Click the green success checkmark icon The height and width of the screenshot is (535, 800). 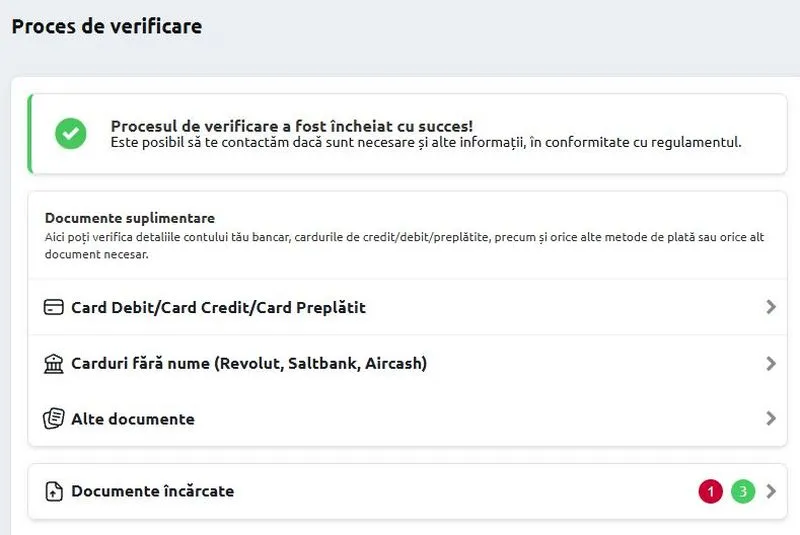70,134
